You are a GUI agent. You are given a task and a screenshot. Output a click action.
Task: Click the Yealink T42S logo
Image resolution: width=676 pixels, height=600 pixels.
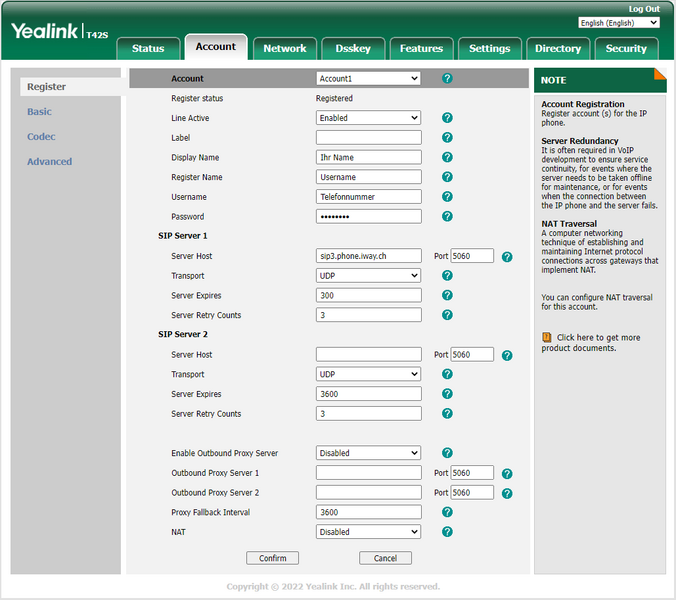tap(59, 31)
